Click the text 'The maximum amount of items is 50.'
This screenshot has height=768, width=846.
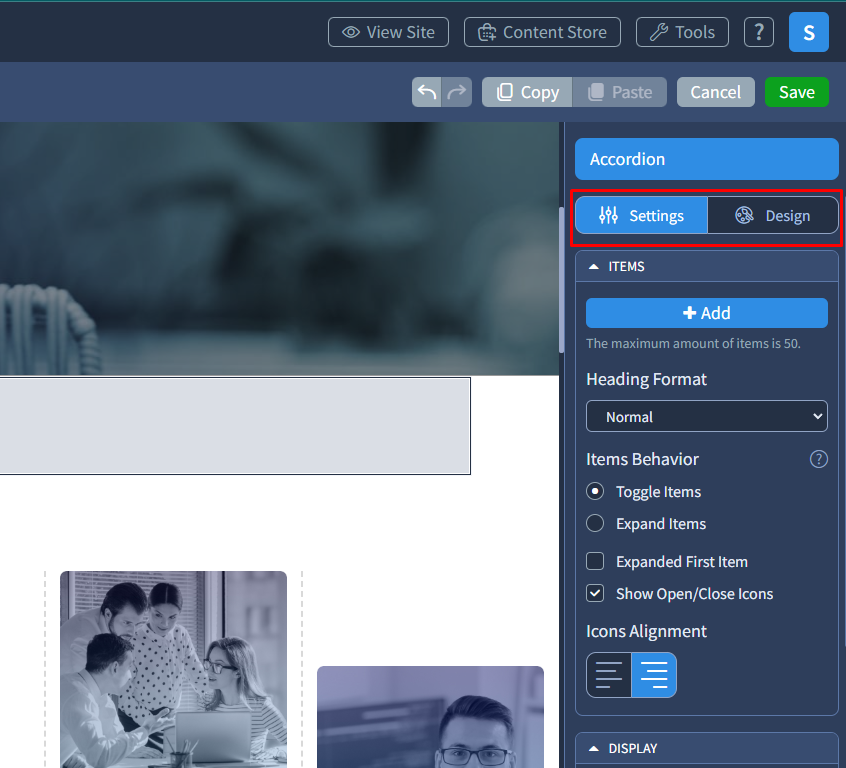pos(693,344)
